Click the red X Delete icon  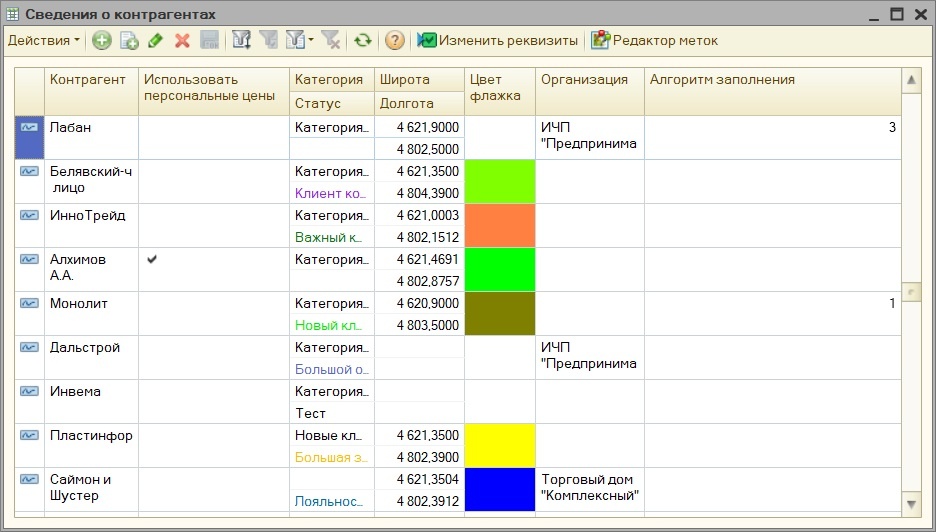pos(182,41)
